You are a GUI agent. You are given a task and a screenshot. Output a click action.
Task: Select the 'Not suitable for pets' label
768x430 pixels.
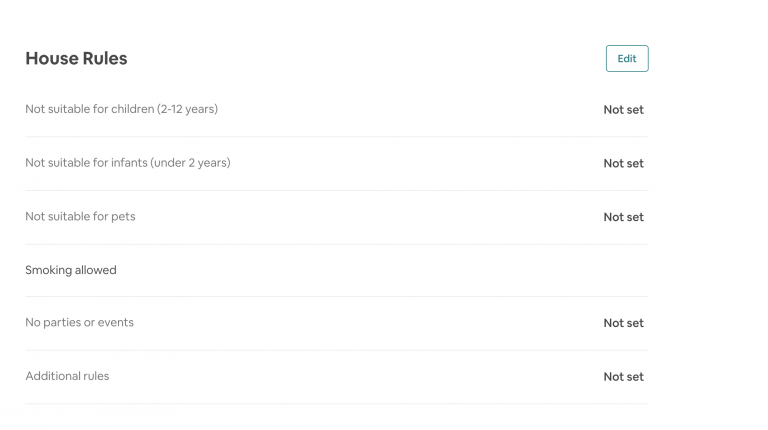click(80, 216)
